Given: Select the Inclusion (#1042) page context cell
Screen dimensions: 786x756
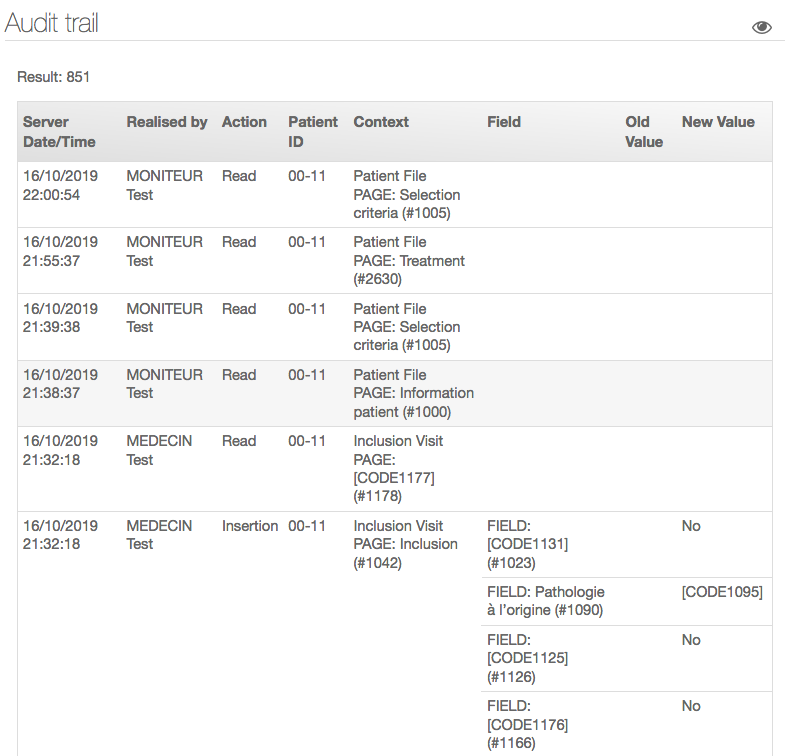Looking at the screenshot, I should pos(405,544).
